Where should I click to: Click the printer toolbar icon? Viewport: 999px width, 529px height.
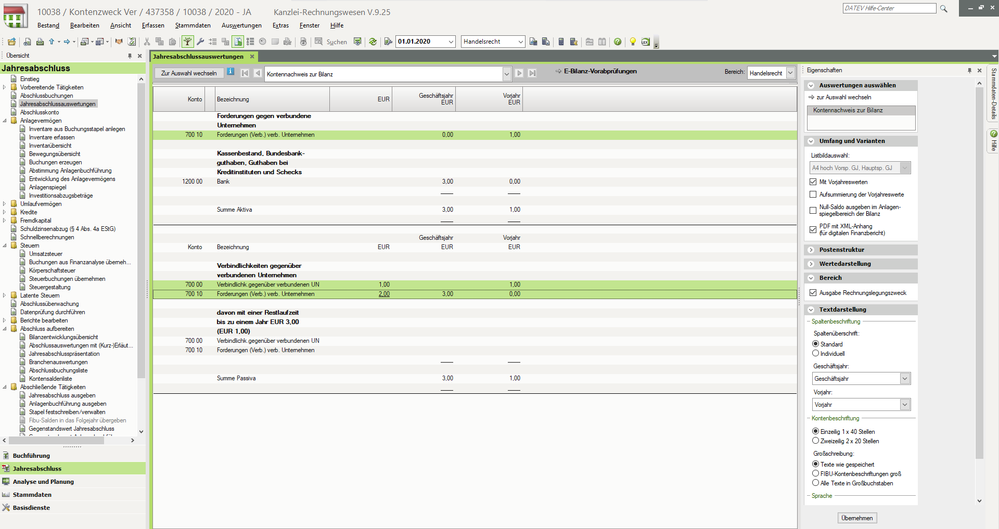(x=40, y=41)
